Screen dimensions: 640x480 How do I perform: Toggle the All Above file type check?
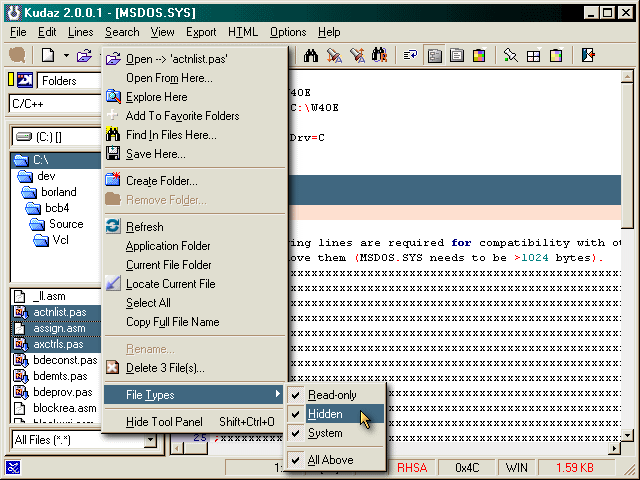335,460
